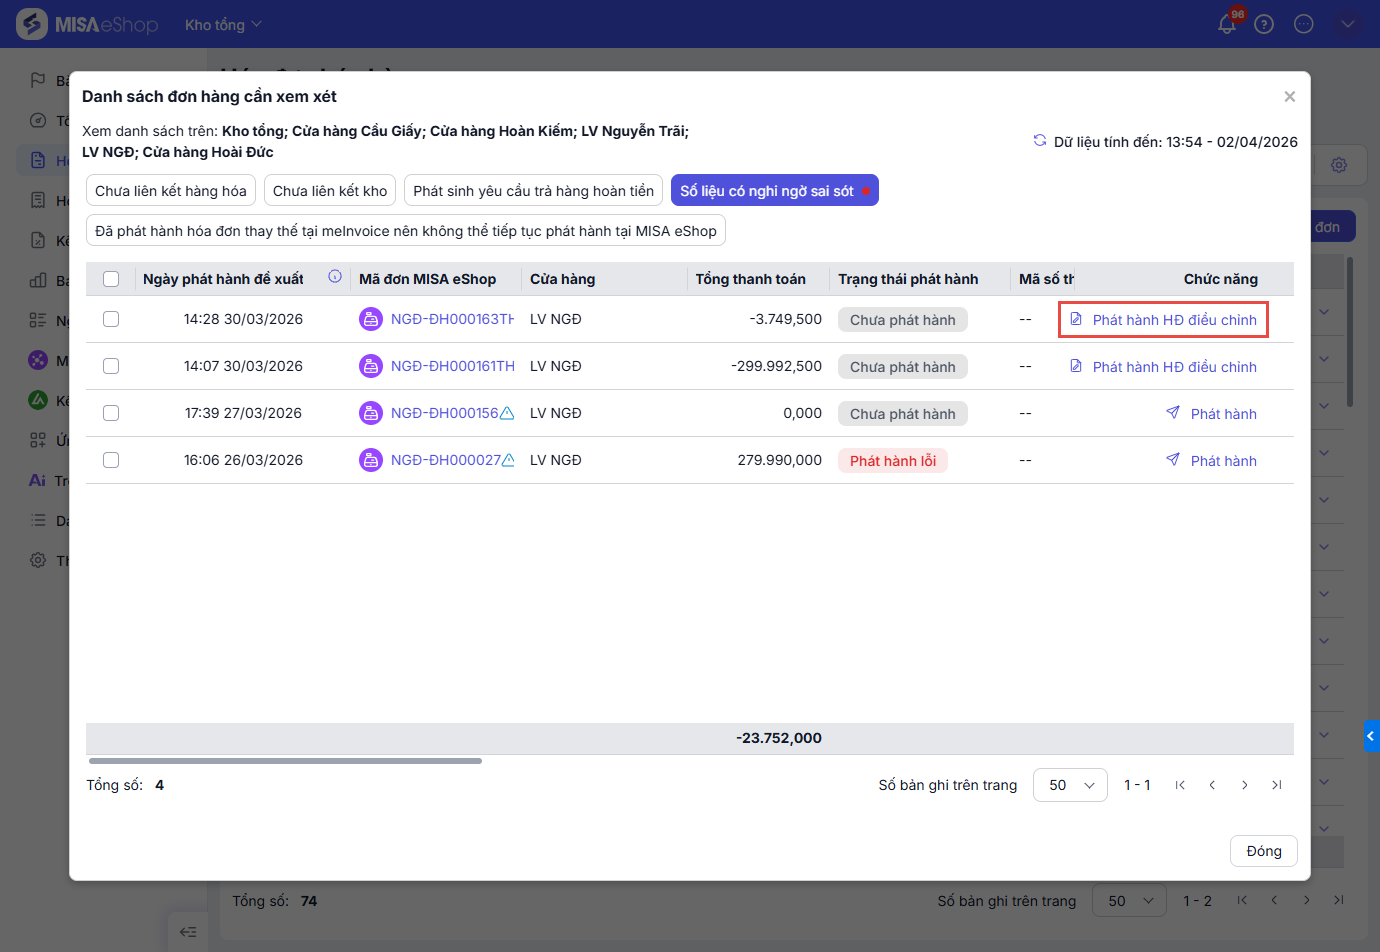Viewport: 1380px width, 952px height.
Task: Check the row dated 14:28 30/03/2026
Action: (x=111, y=319)
